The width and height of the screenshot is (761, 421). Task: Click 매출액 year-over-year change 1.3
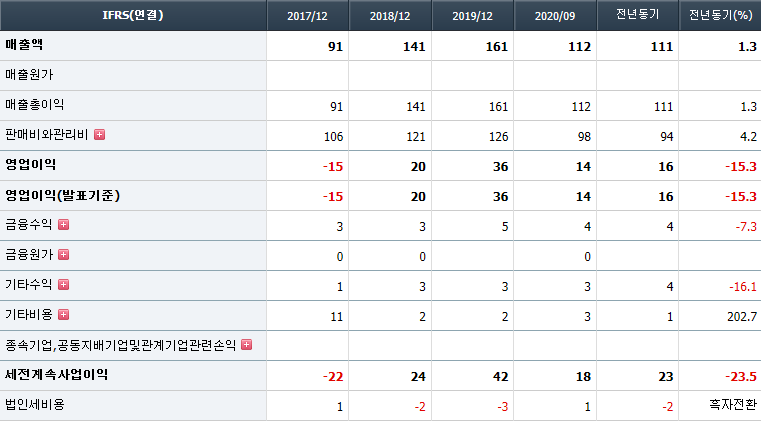tap(747, 47)
